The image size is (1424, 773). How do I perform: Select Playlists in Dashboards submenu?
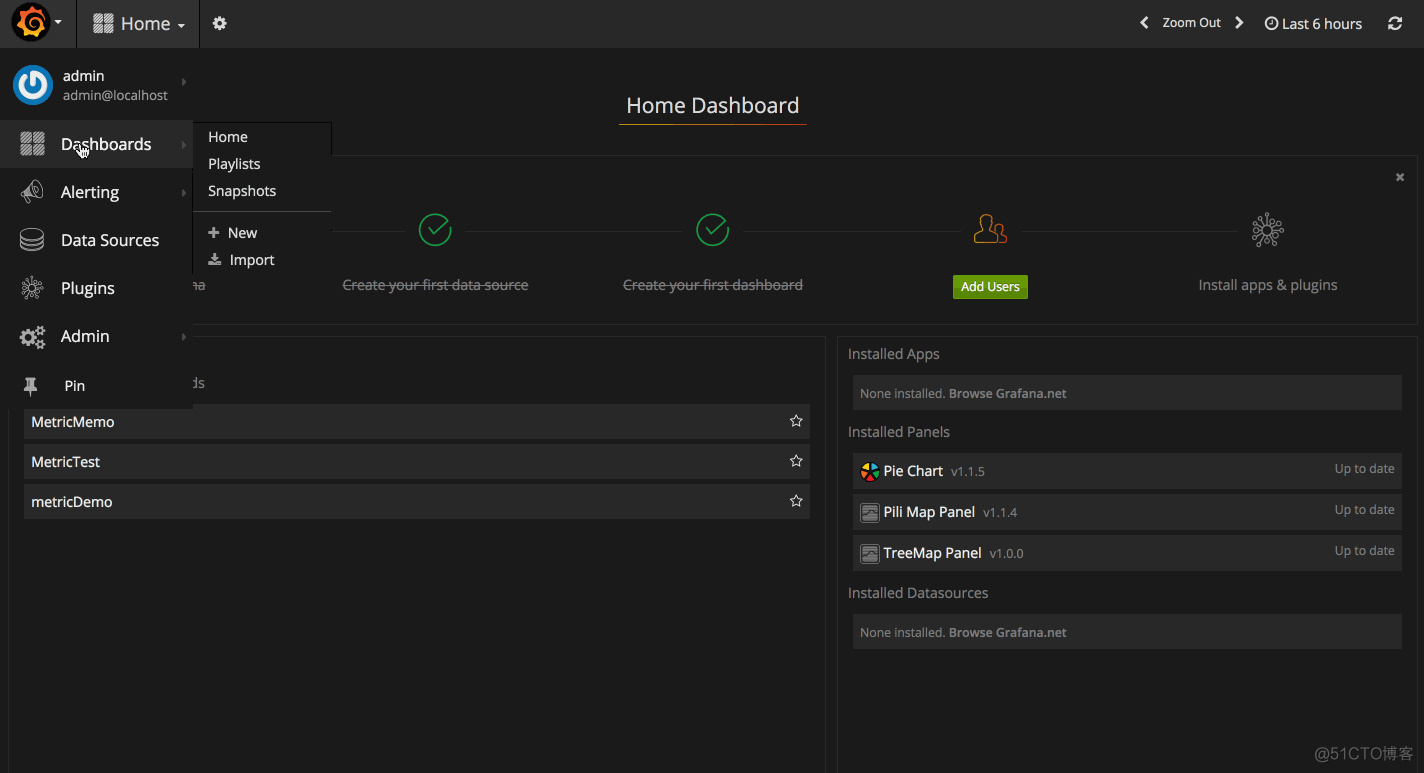point(234,164)
